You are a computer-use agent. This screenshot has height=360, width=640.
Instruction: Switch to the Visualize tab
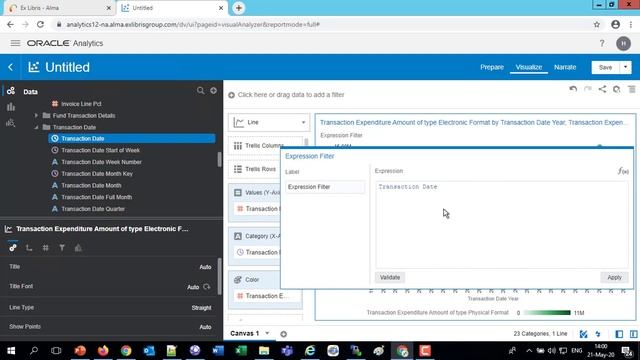[529, 67]
